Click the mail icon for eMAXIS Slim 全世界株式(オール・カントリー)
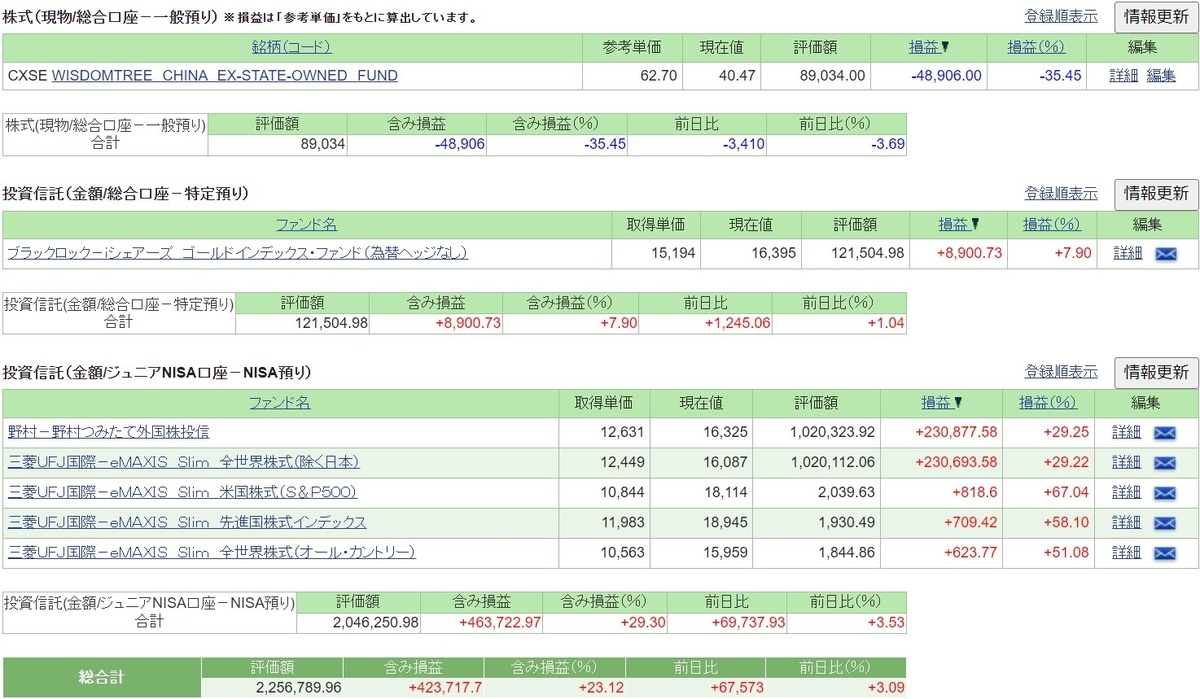1200x699 pixels. 1165,553
